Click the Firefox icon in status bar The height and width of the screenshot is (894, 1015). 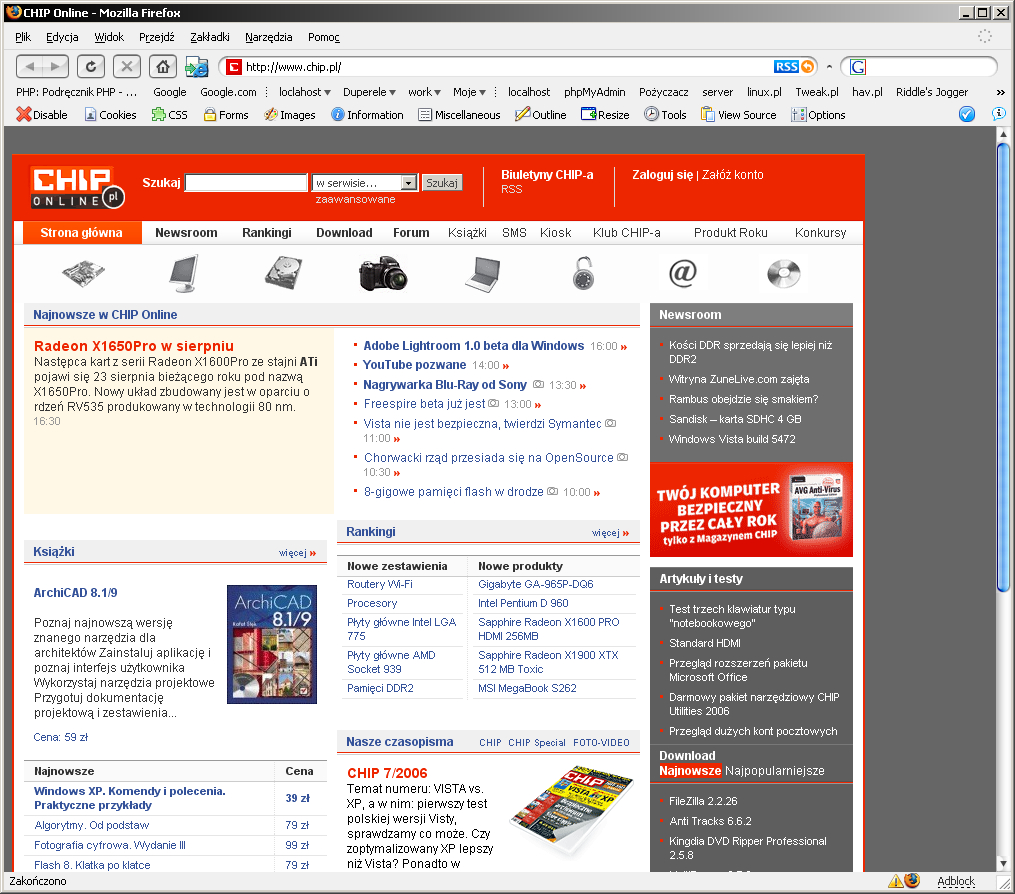(912, 880)
